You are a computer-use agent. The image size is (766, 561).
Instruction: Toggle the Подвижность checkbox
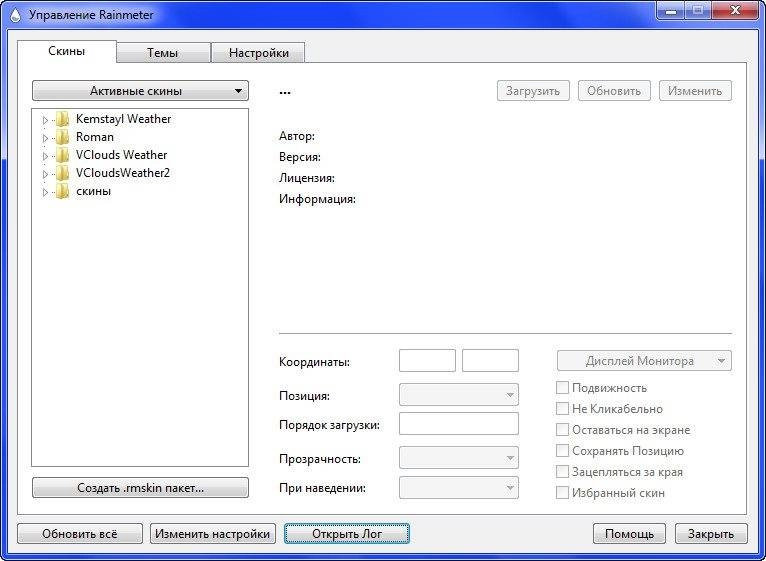tap(562, 388)
